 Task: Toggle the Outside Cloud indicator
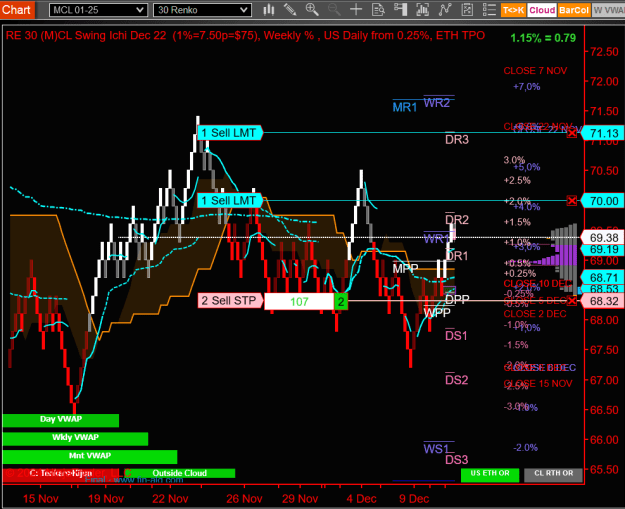179,473
